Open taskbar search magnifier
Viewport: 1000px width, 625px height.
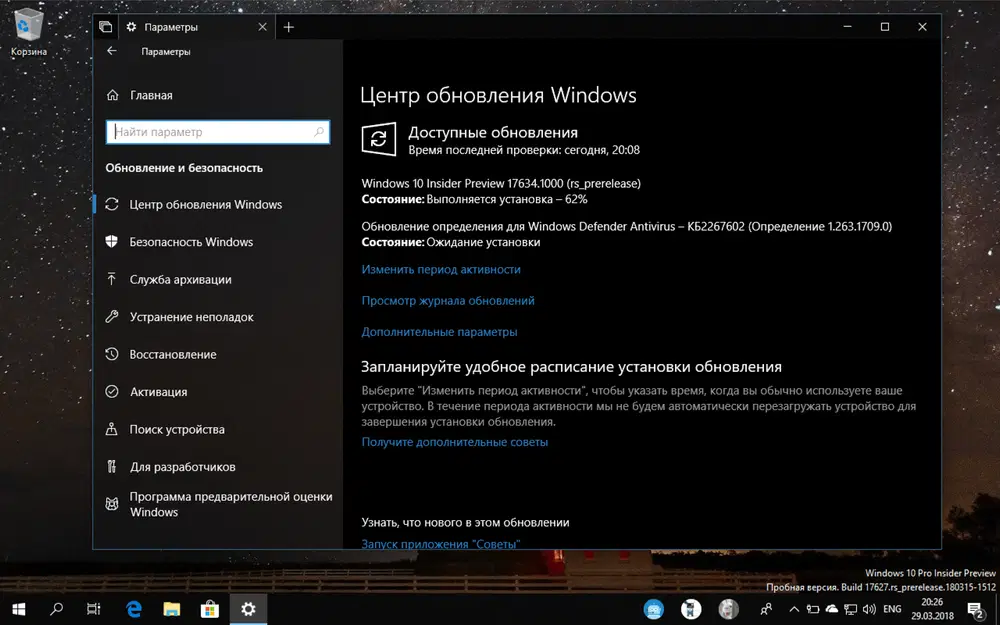[x=56, y=609]
